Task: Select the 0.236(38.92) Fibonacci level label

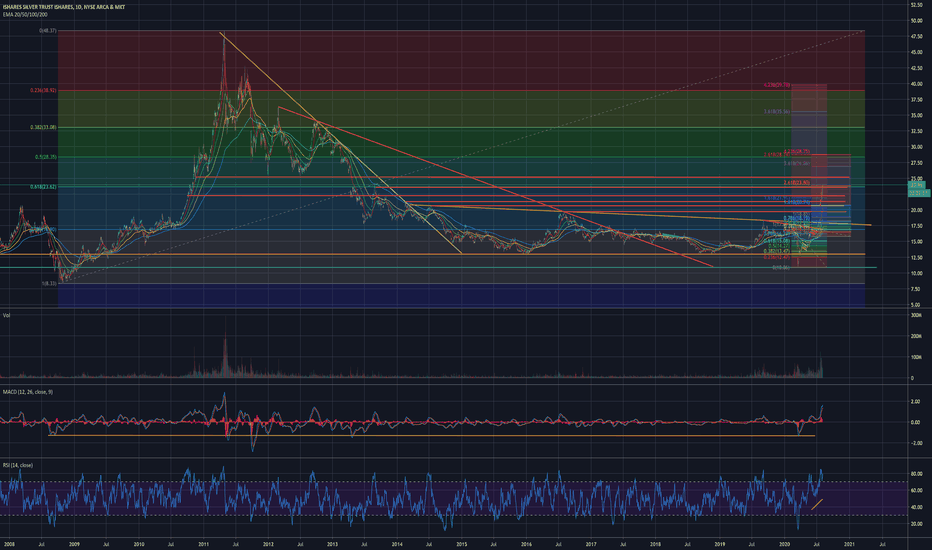Action: click(x=43, y=90)
